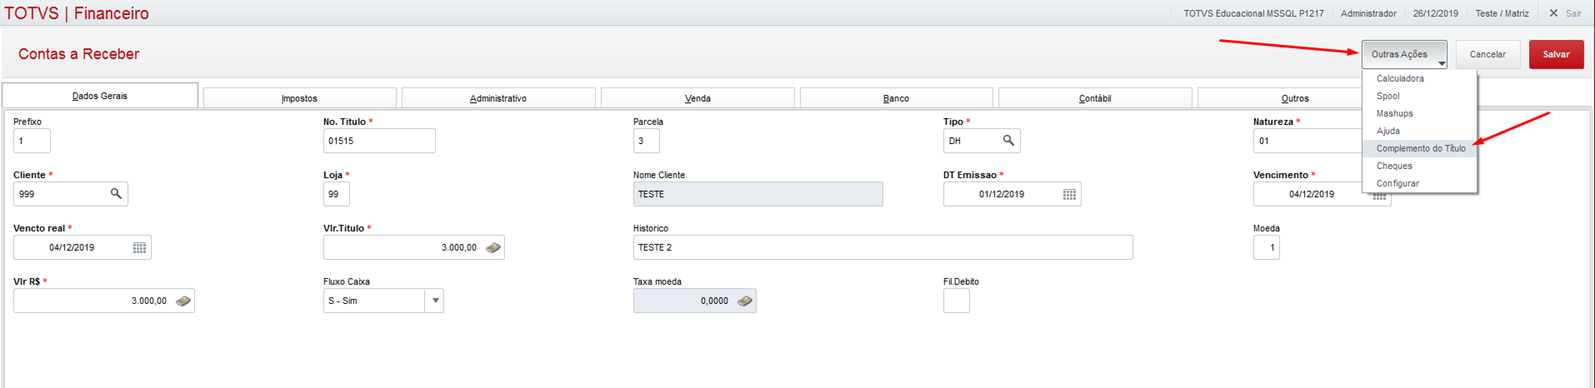
Task: Open the Vencto real calendar picker
Action: coord(139,247)
